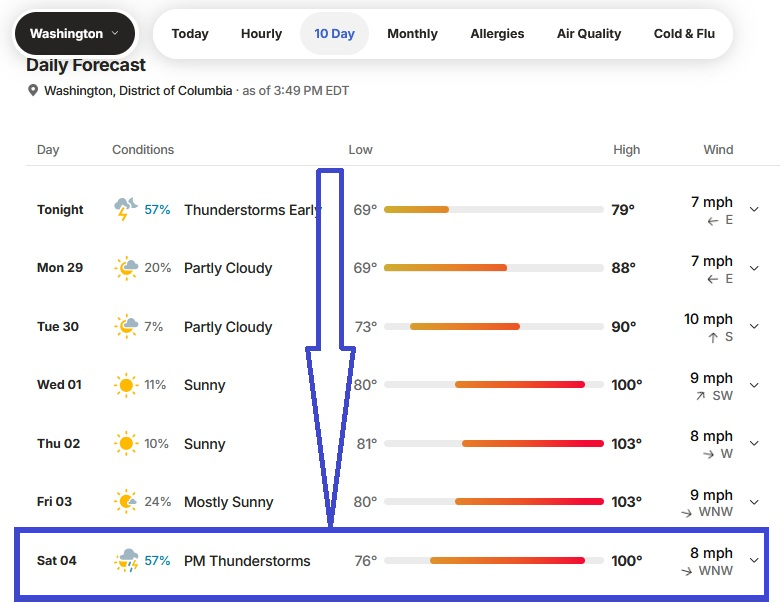
Task: Click the Sat 04 WNW wind arrow
Action: [x=686, y=571]
